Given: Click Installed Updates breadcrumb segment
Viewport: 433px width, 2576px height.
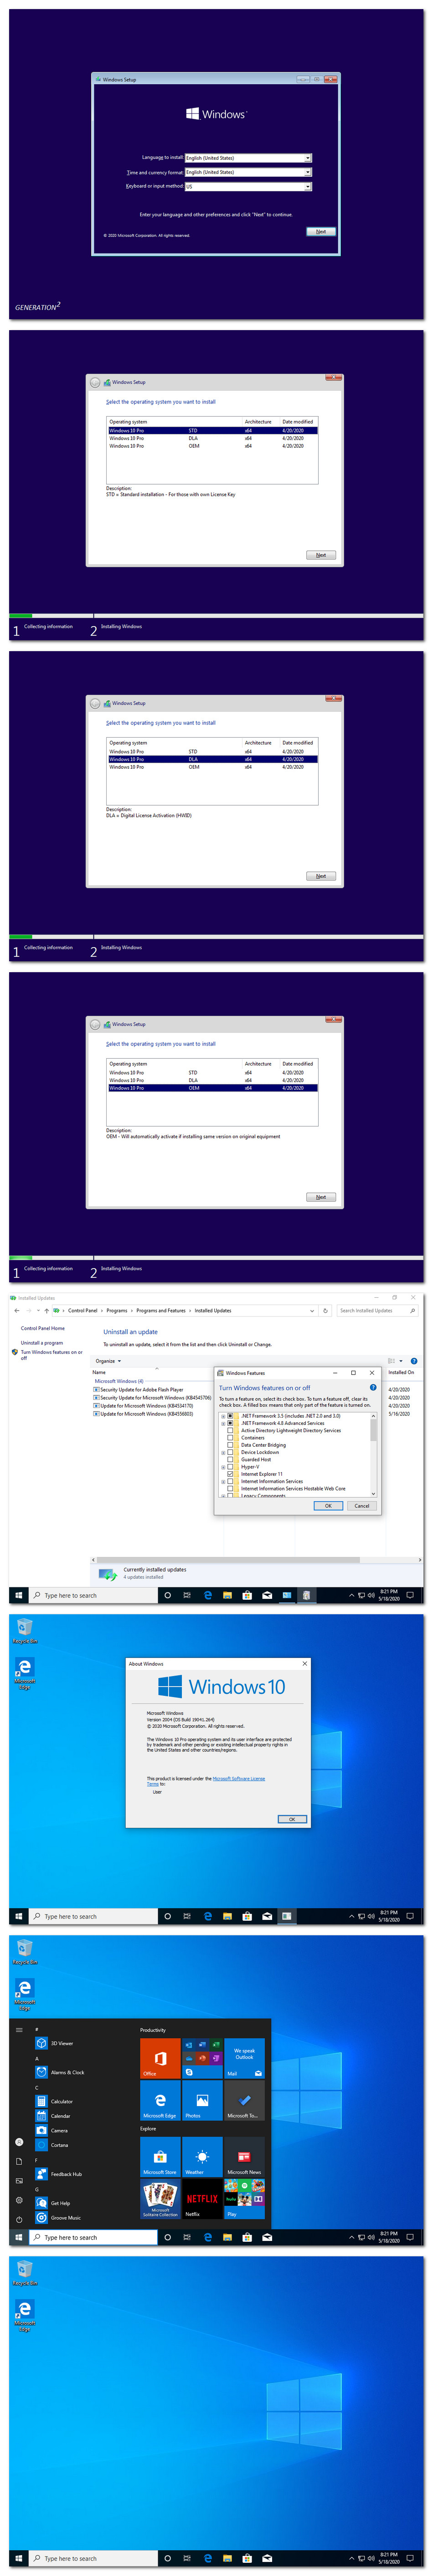Looking at the screenshot, I should pos(213,1310).
